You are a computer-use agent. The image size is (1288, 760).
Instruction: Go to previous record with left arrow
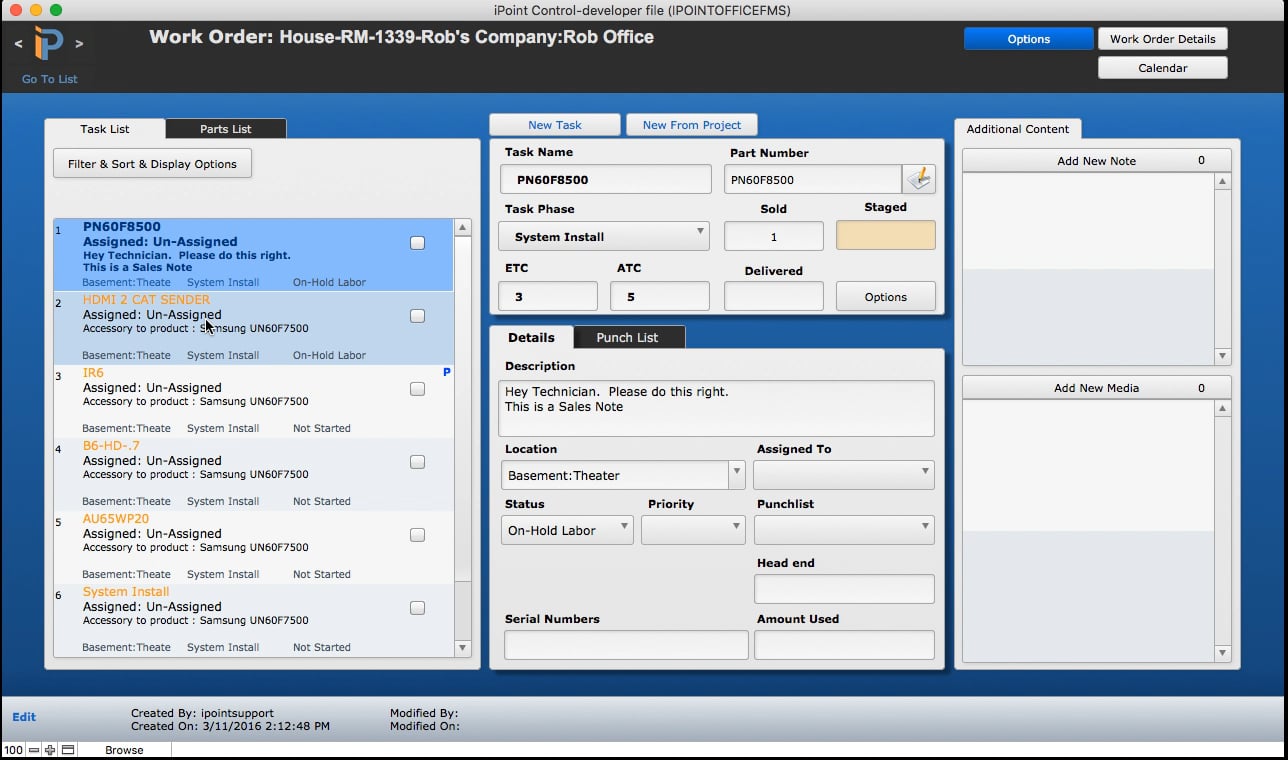(18, 44)
